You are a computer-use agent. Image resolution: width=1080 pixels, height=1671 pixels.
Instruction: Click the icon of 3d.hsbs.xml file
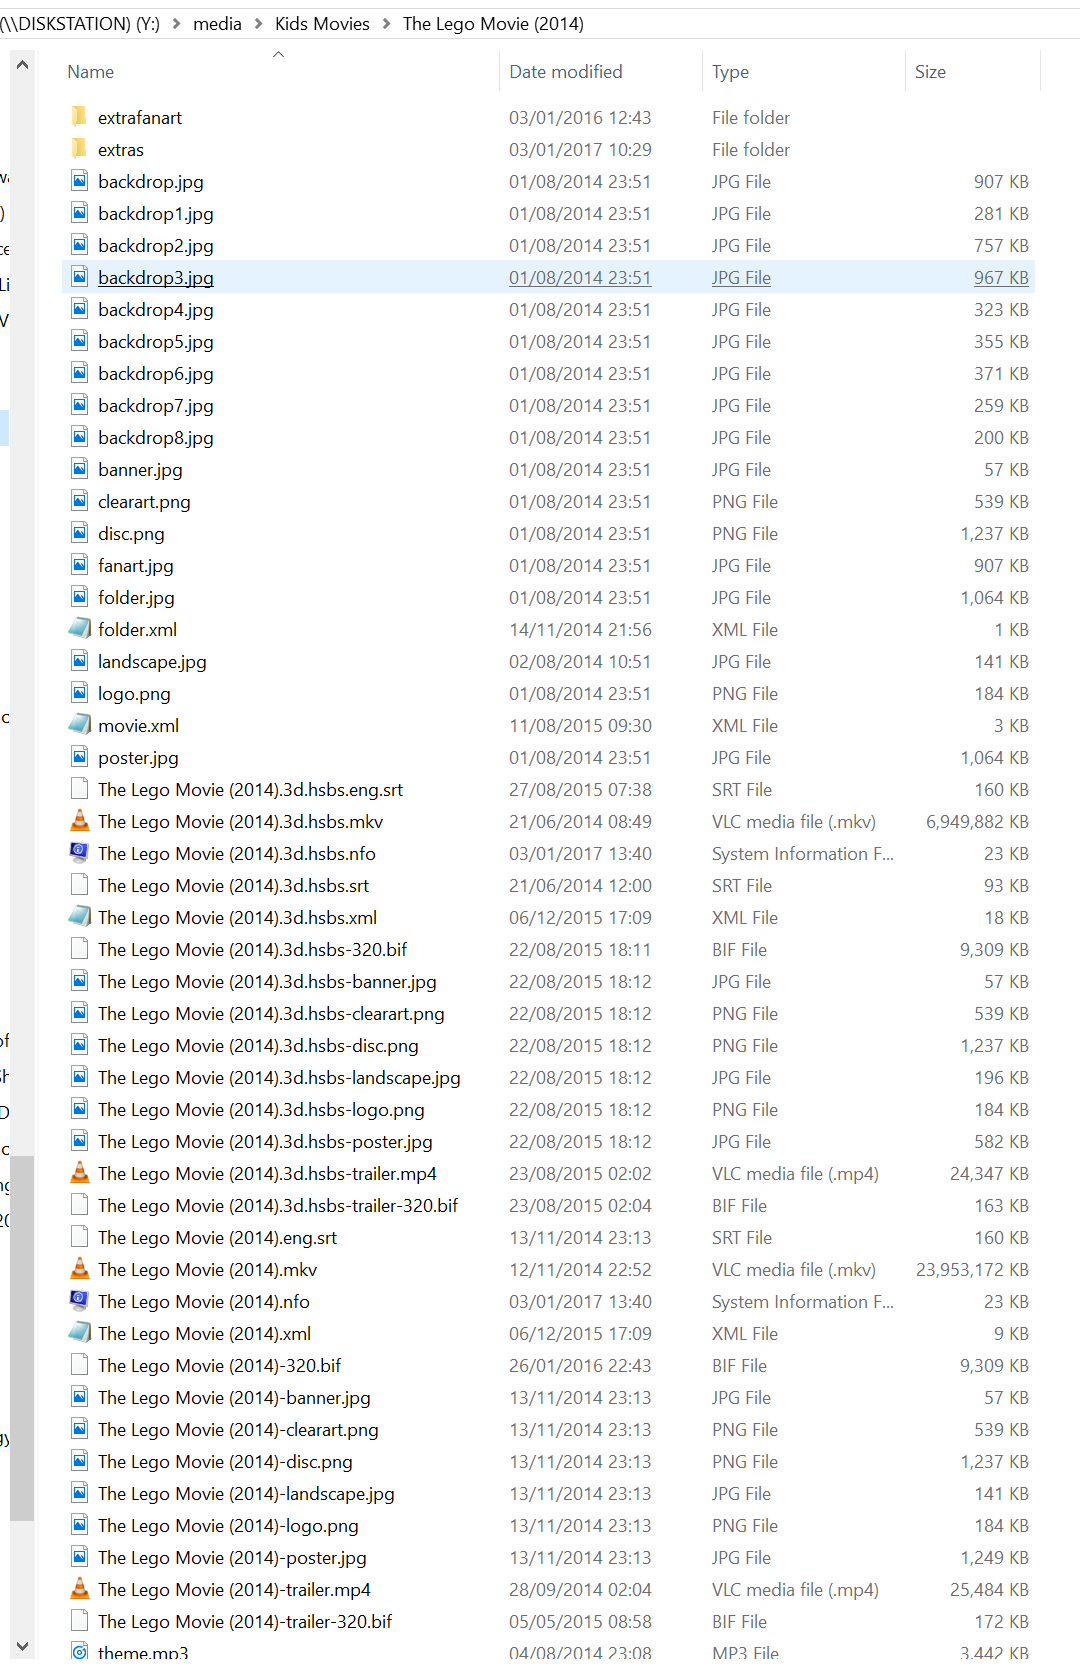80,917
